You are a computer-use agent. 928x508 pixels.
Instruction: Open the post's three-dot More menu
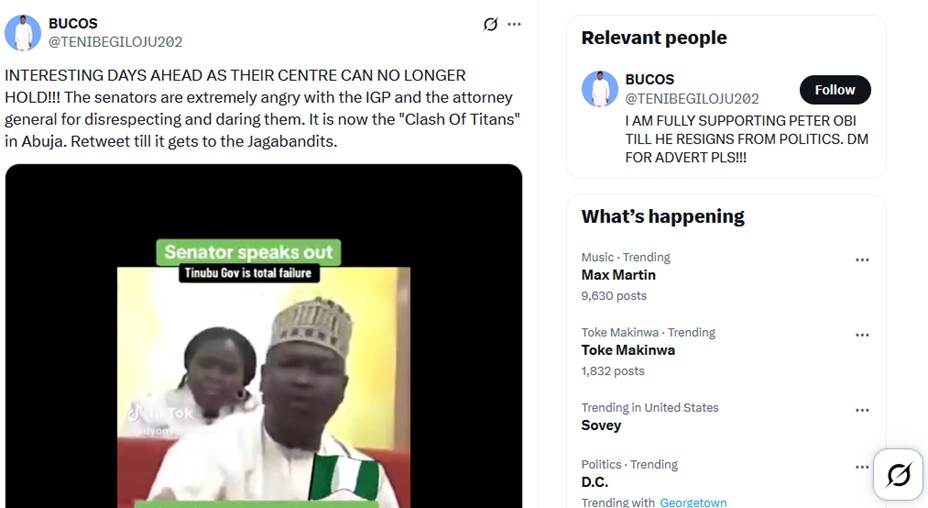pyautogui.click(x=514, y=25)
